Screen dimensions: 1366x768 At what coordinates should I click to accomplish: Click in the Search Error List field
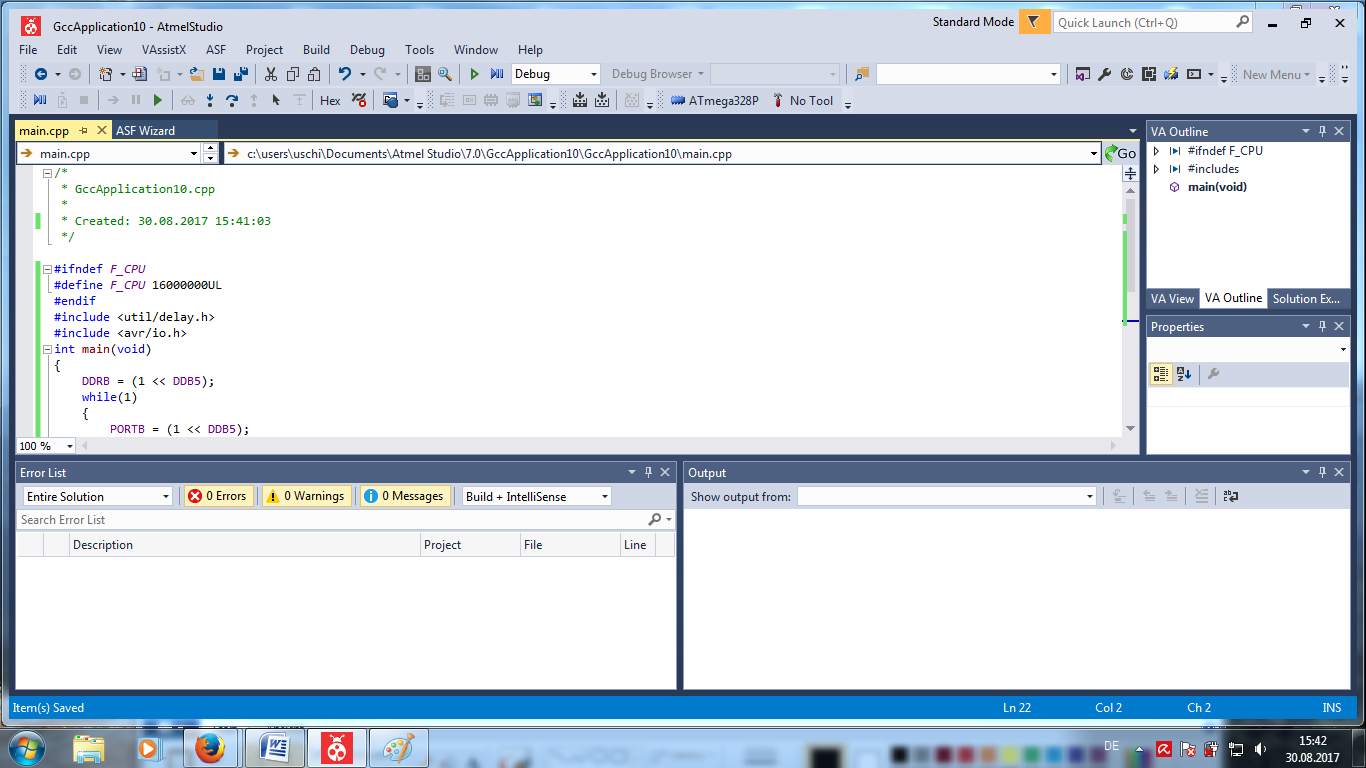(x=330, y=519)
